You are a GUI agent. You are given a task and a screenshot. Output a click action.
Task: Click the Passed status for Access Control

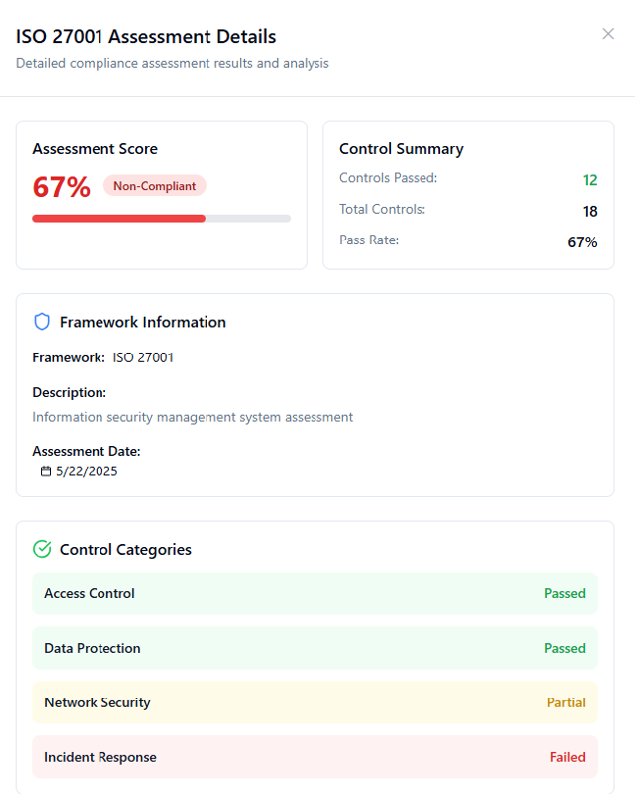565,593
